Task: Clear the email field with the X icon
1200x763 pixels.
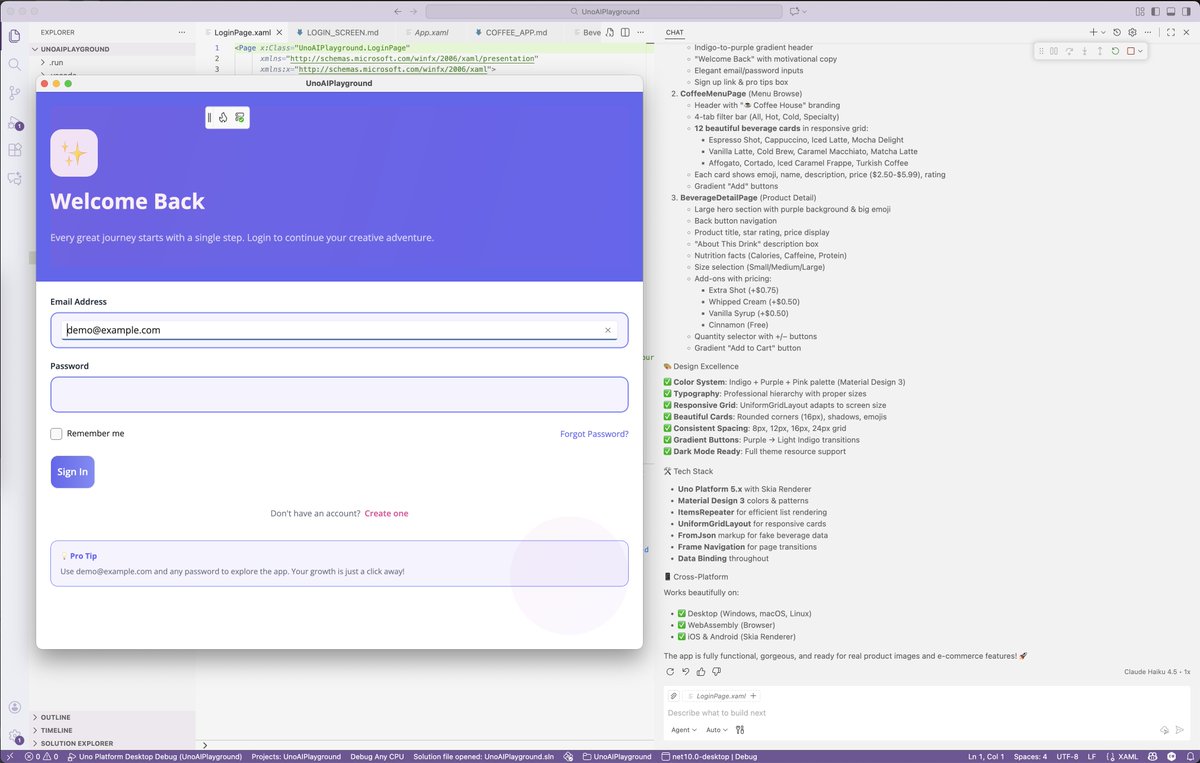Action: pos(607,330)
